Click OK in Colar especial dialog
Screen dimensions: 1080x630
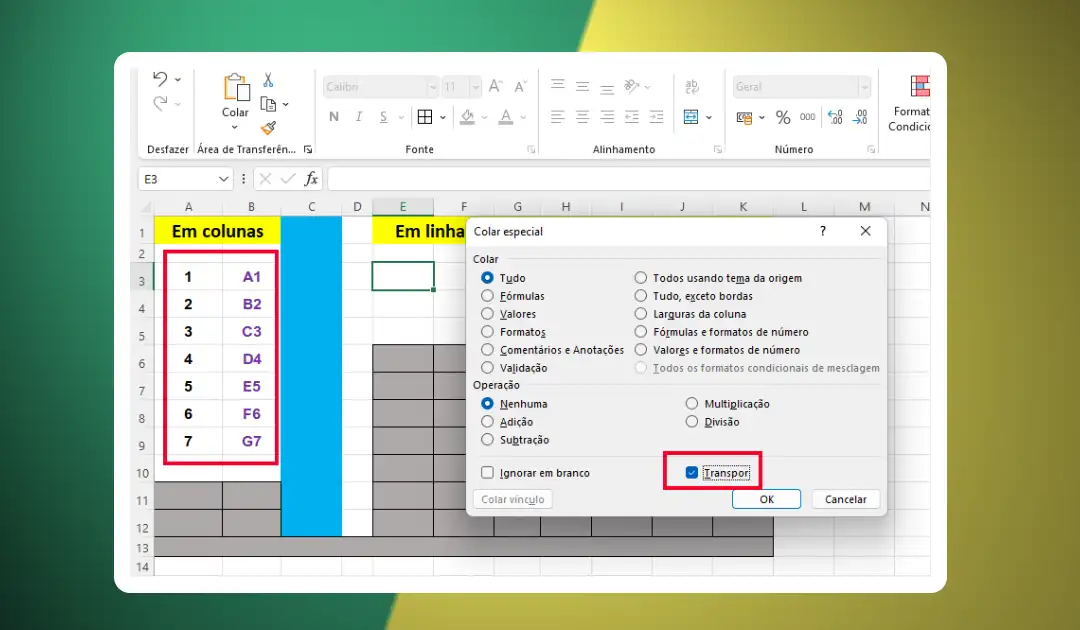tap(767, 499)
